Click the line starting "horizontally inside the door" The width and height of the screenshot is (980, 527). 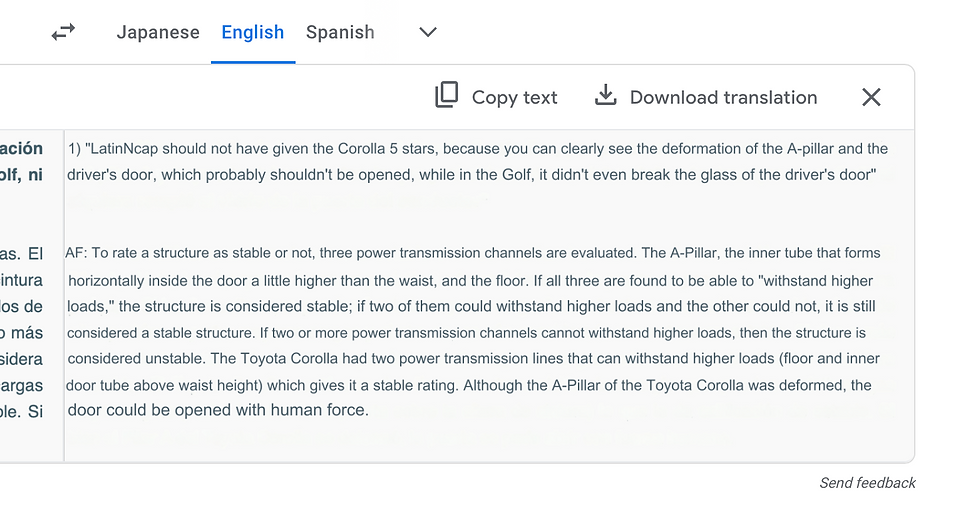click(x=470, y=281)
